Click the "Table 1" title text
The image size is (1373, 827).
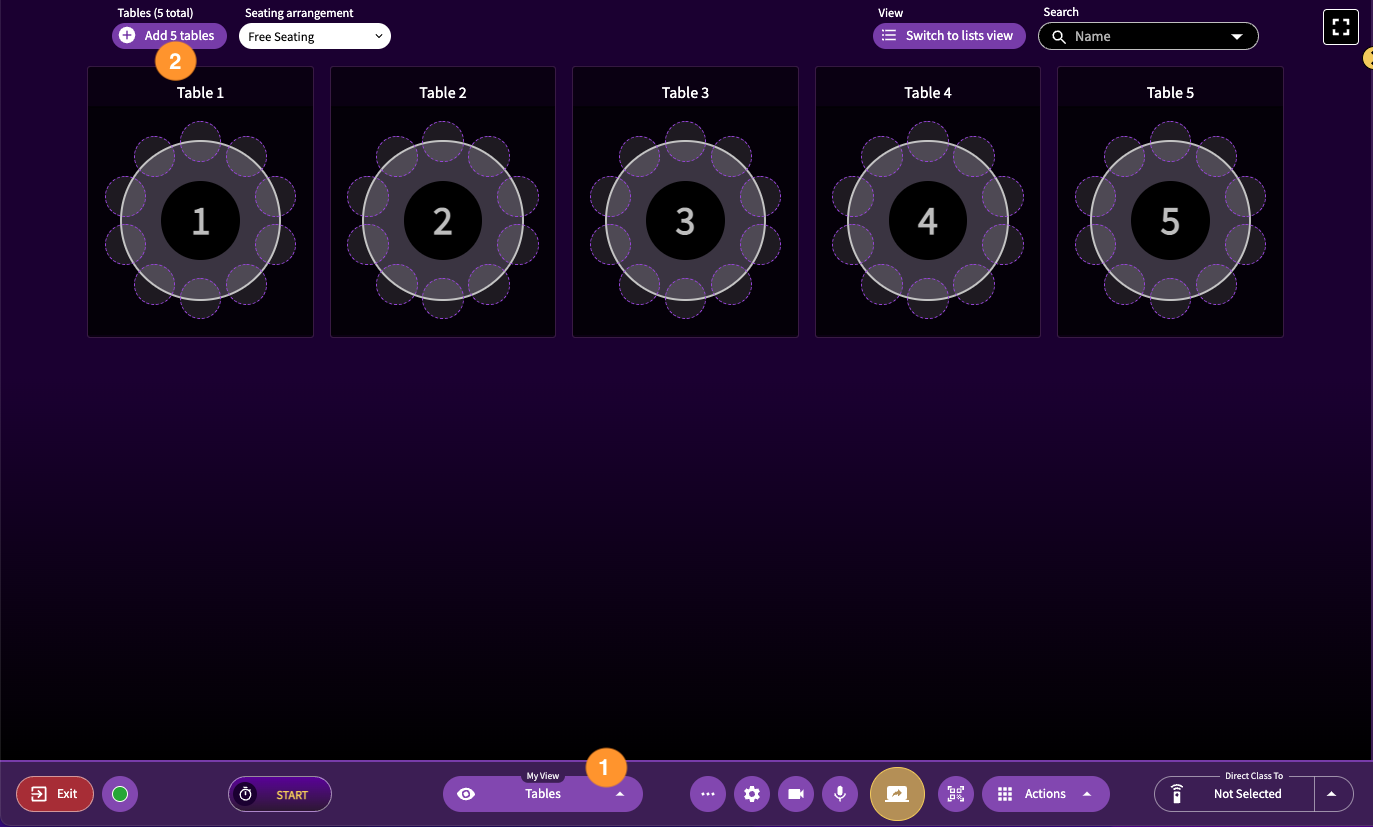[x=200, y=93]
